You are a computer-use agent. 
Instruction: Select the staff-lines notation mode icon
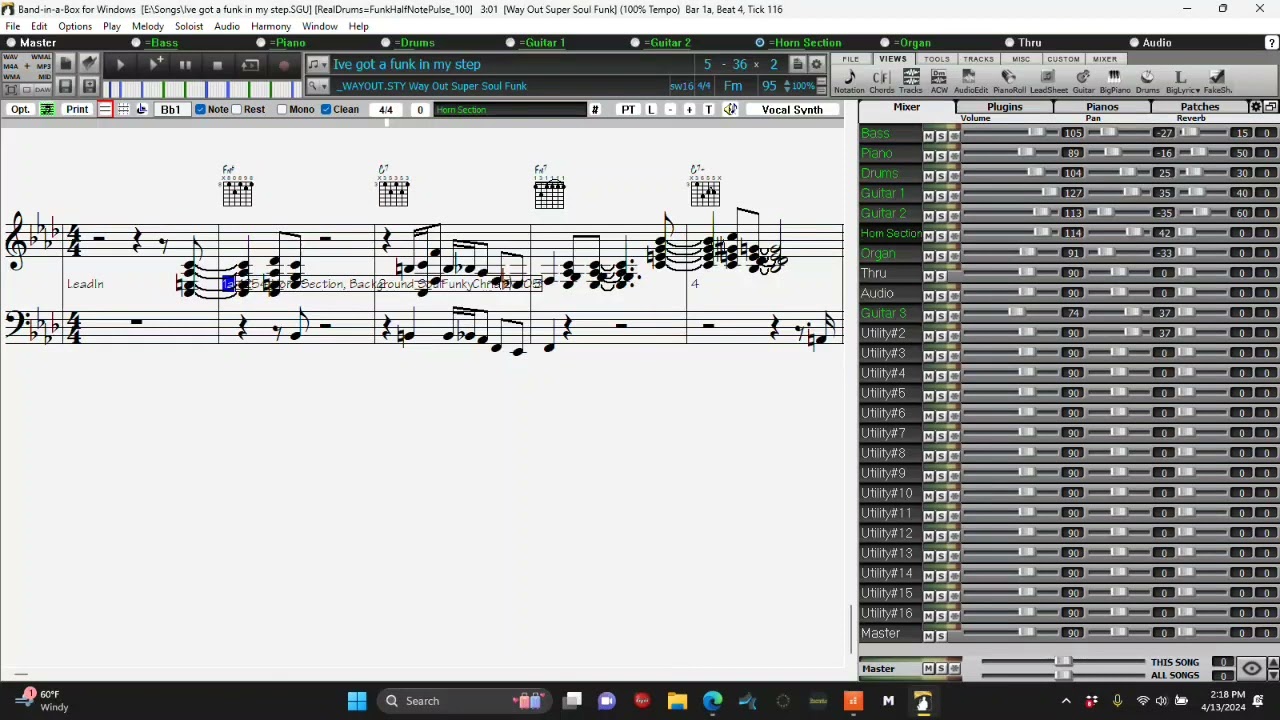tap(105, 109)
